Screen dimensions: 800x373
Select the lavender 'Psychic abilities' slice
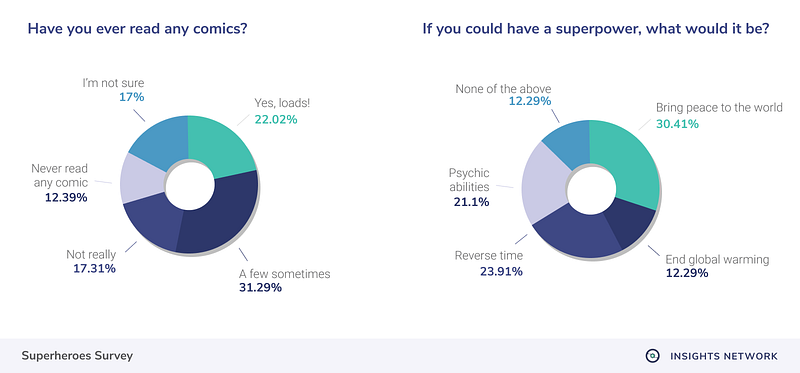pos(543,184)
